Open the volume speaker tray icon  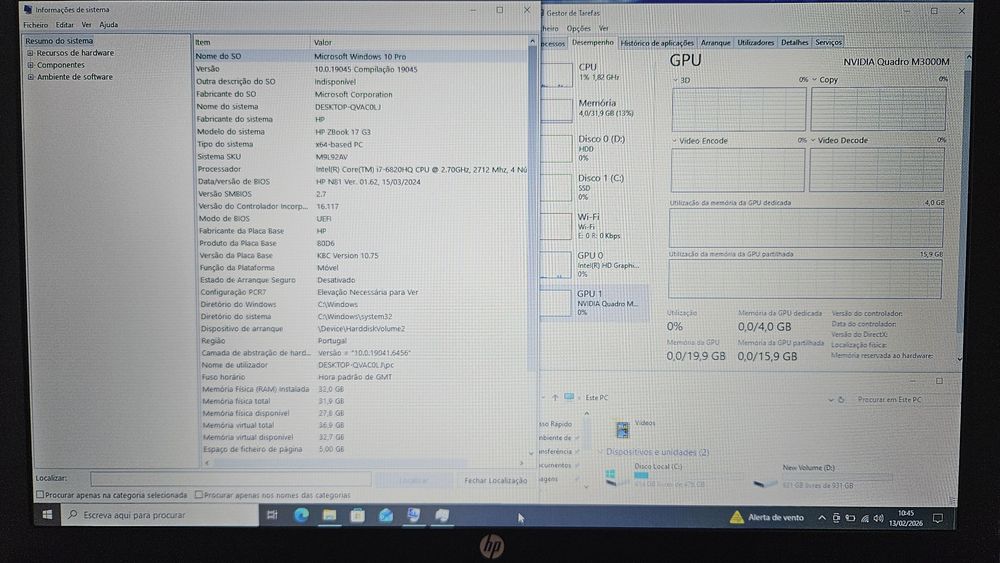click(879, 518)
